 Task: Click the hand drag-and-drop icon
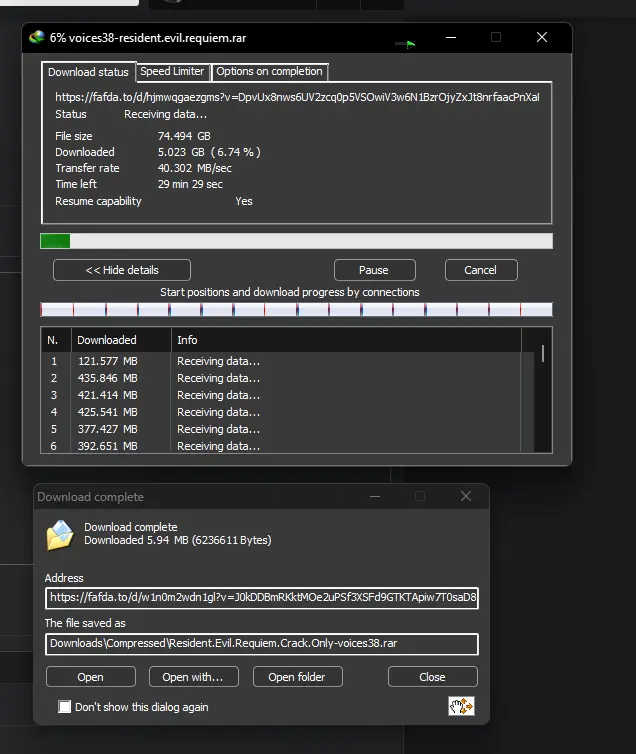point(461,706)
